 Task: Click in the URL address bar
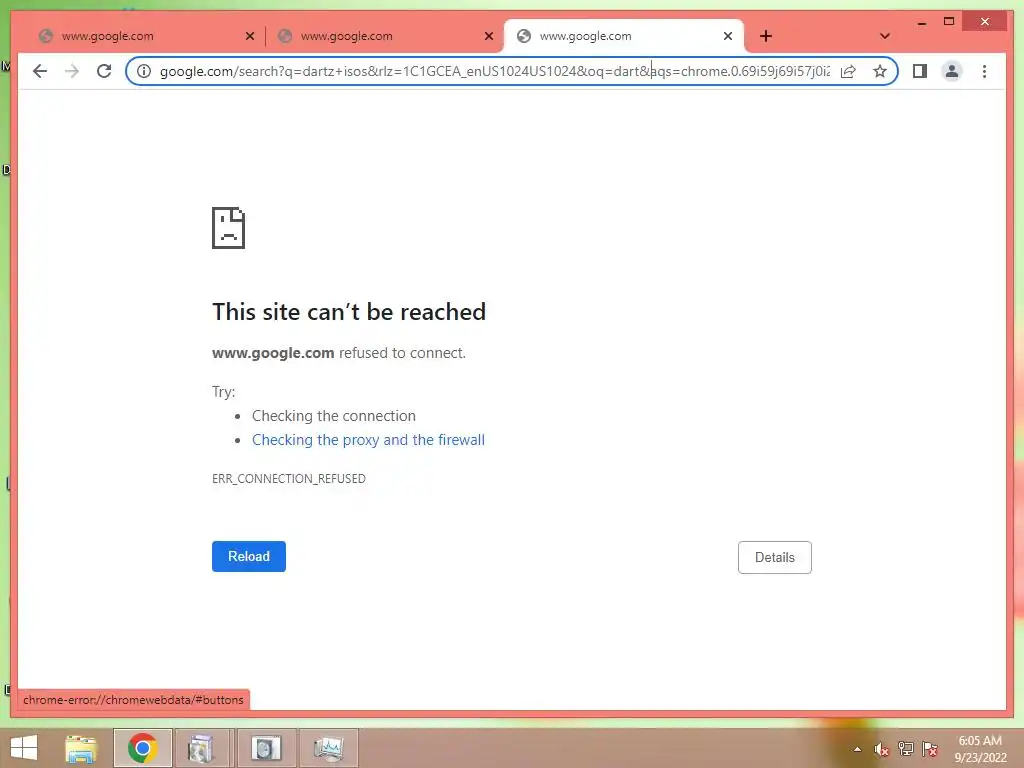click(494, 71)
